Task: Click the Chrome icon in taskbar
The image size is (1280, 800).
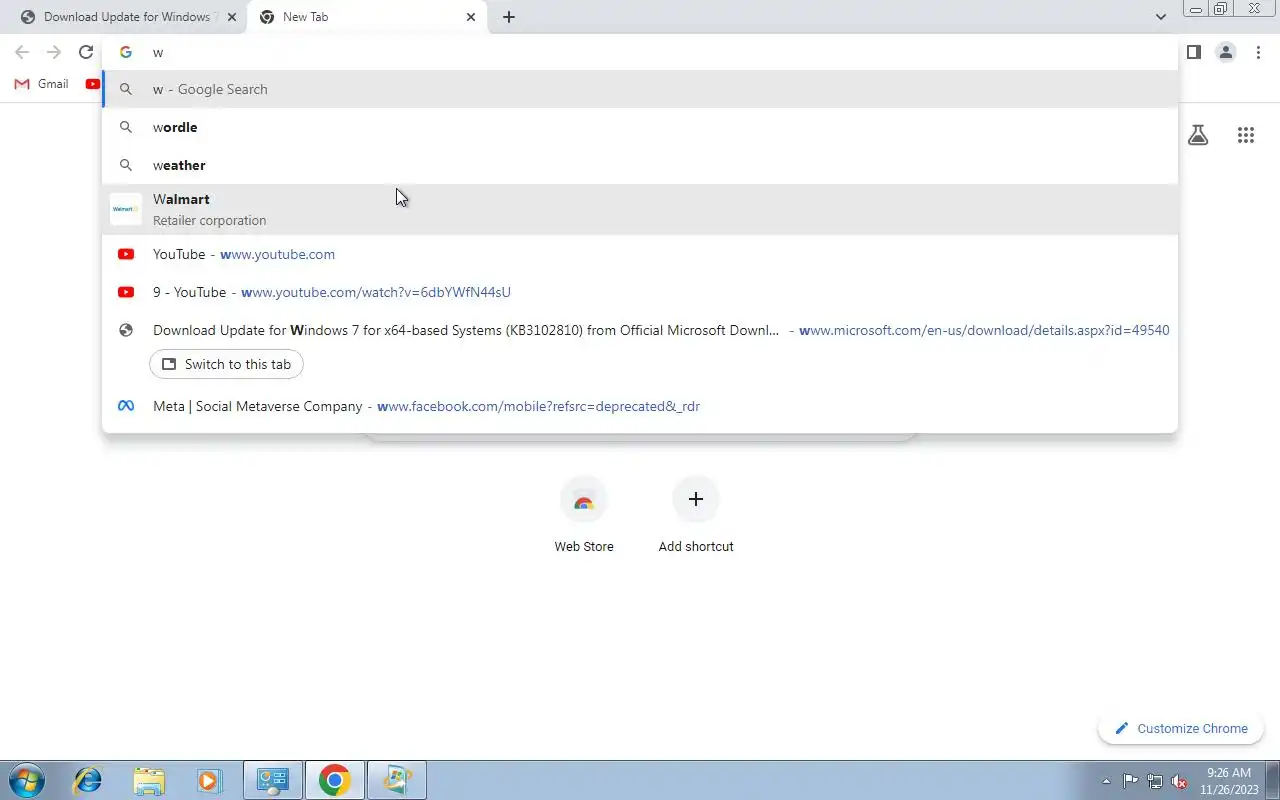Action: 335,780
